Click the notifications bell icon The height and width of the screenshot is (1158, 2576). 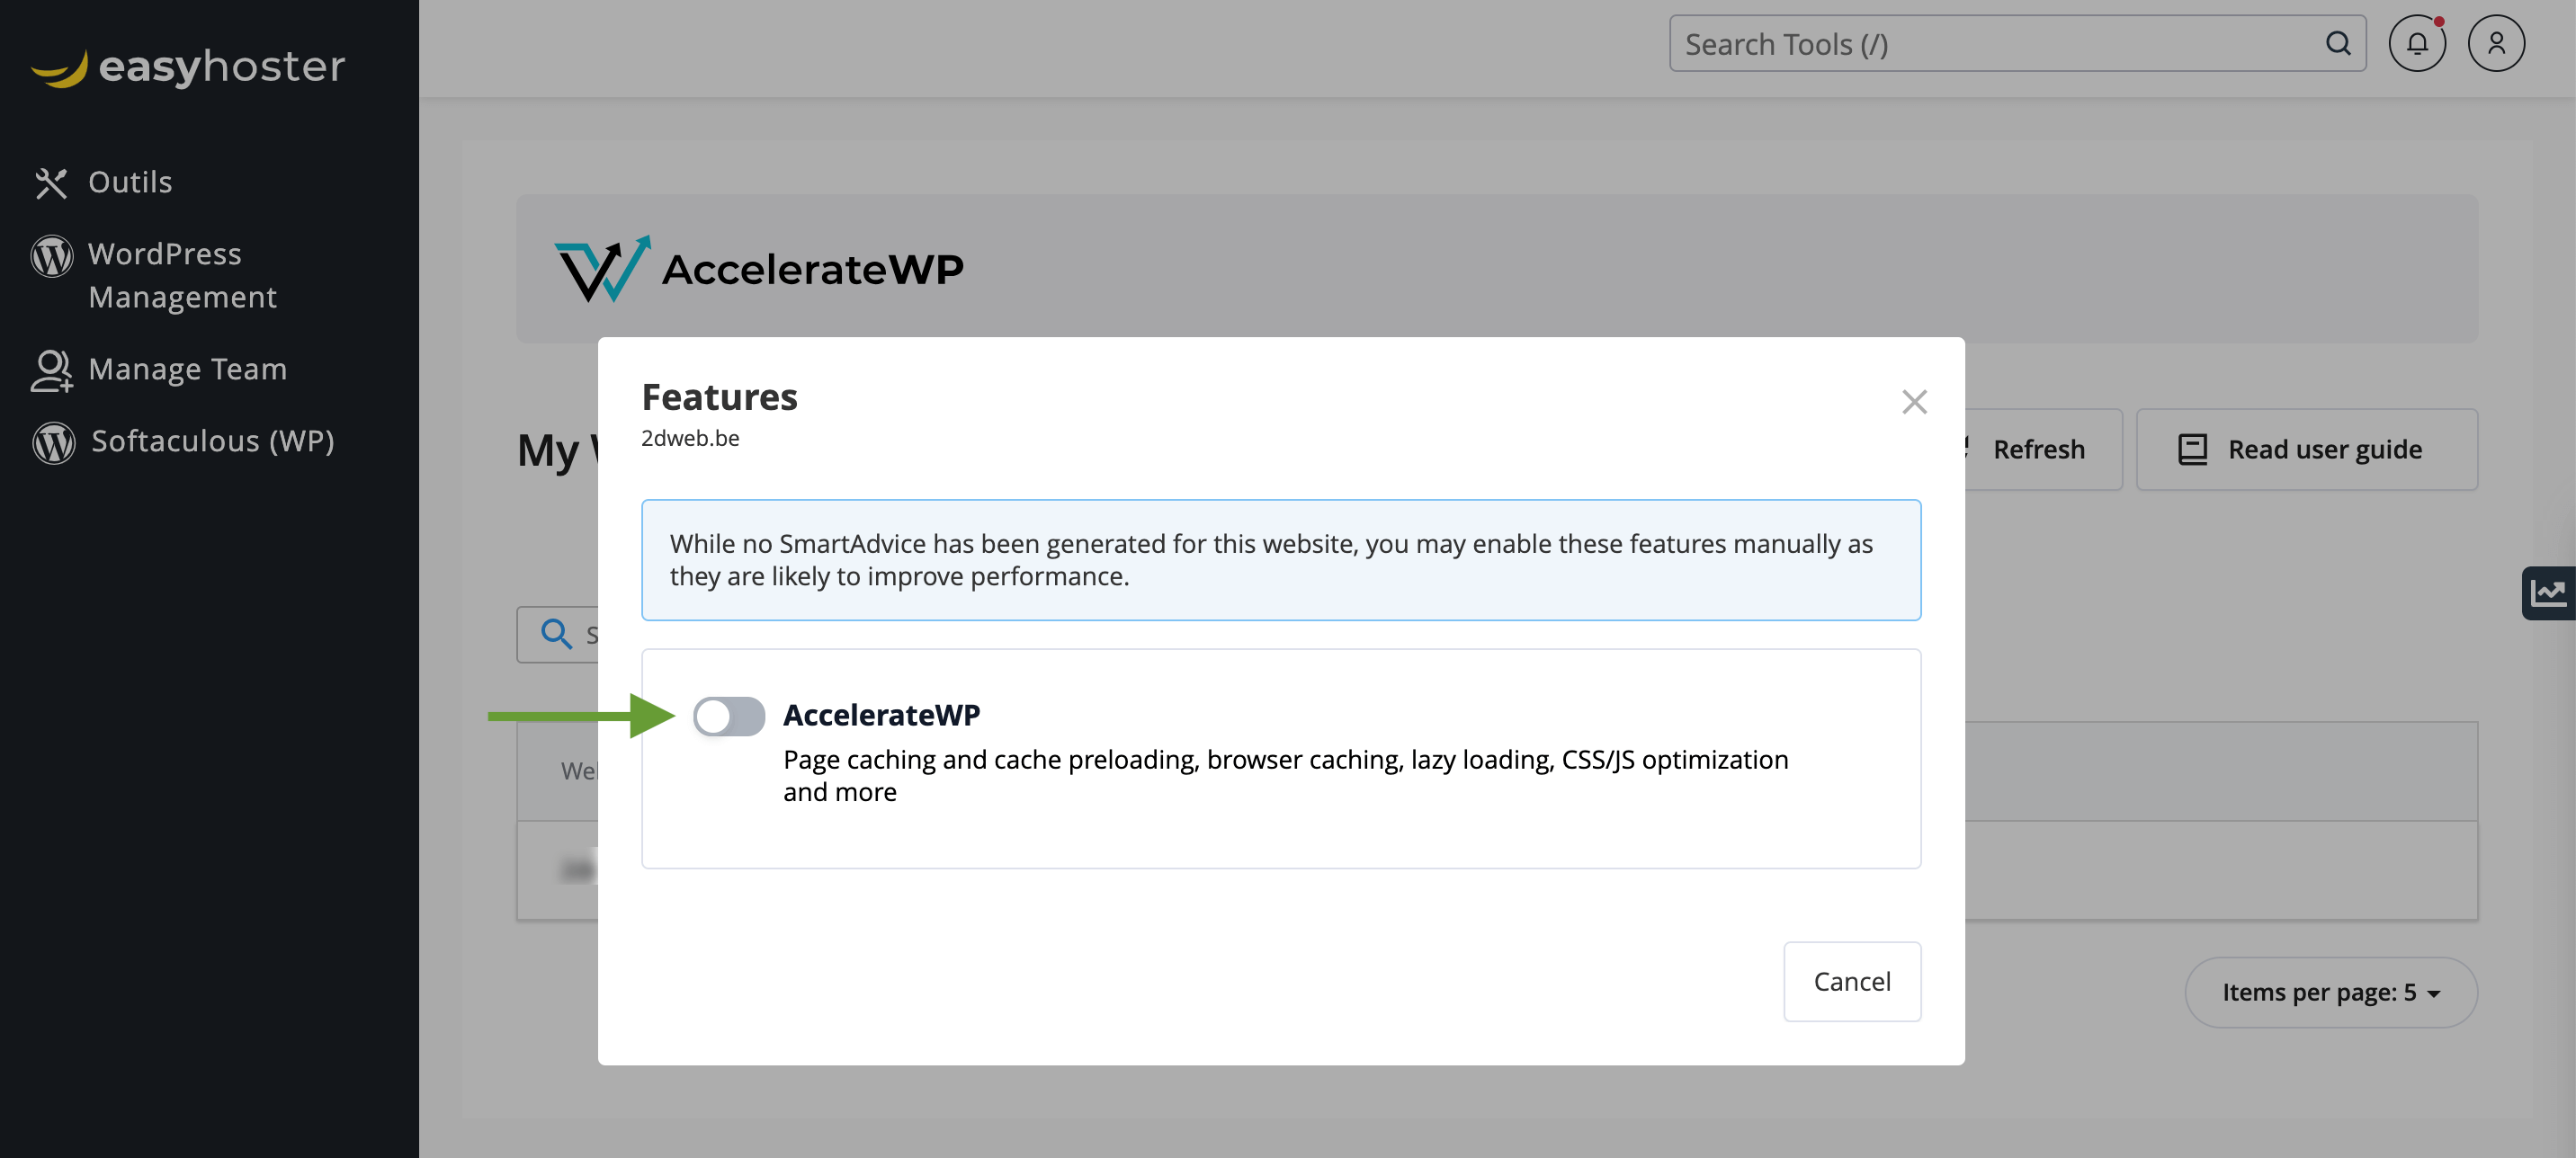point(2416,44)
